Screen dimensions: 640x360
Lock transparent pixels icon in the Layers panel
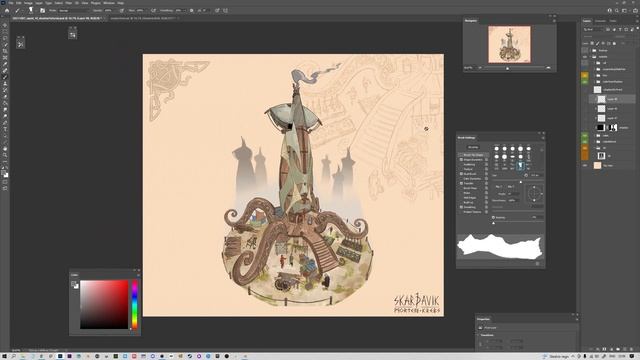(592, 43)
